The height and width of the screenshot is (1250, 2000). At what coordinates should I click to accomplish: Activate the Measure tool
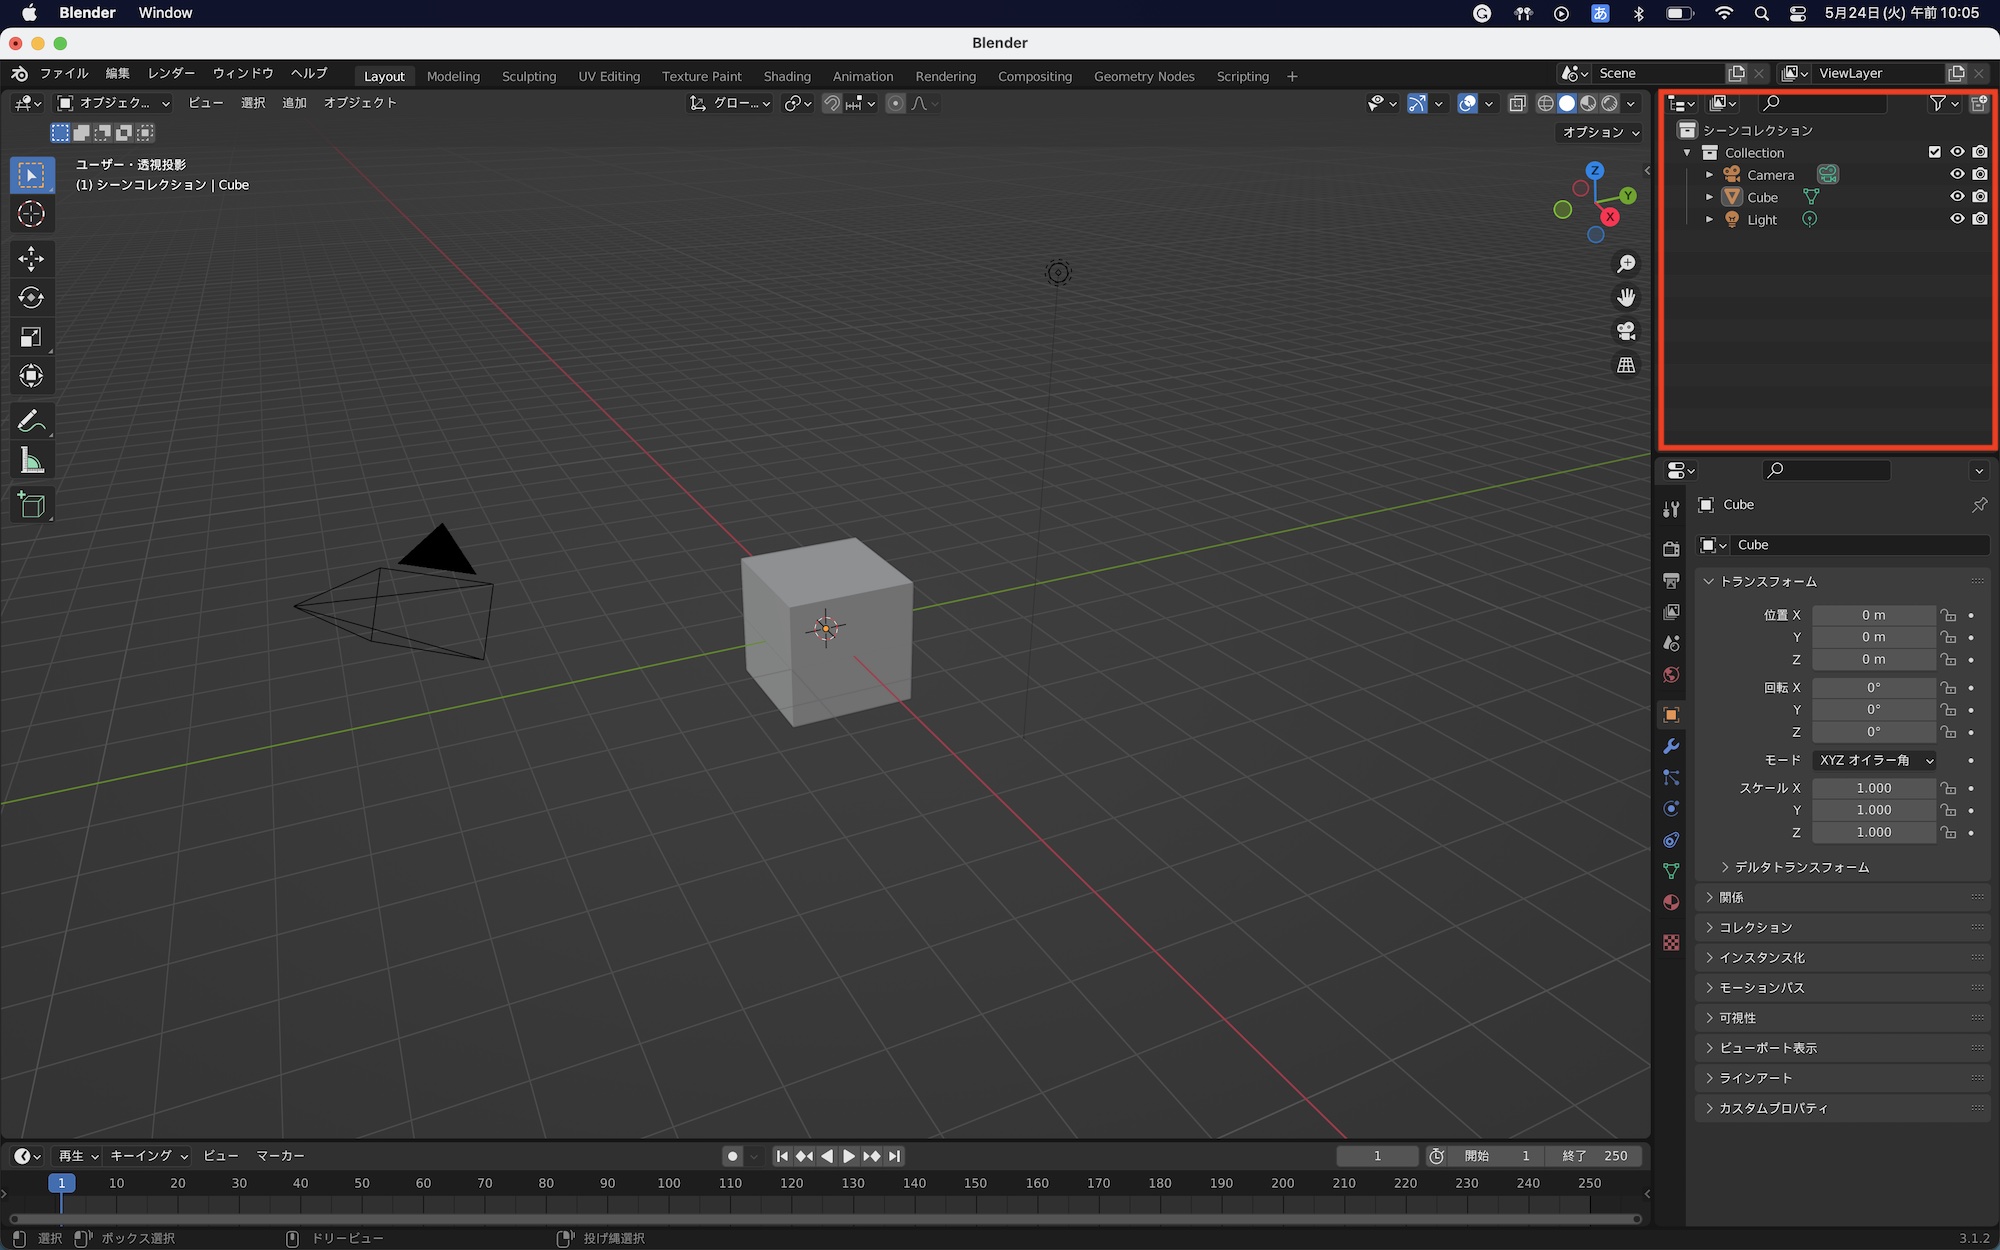(31, 459)
